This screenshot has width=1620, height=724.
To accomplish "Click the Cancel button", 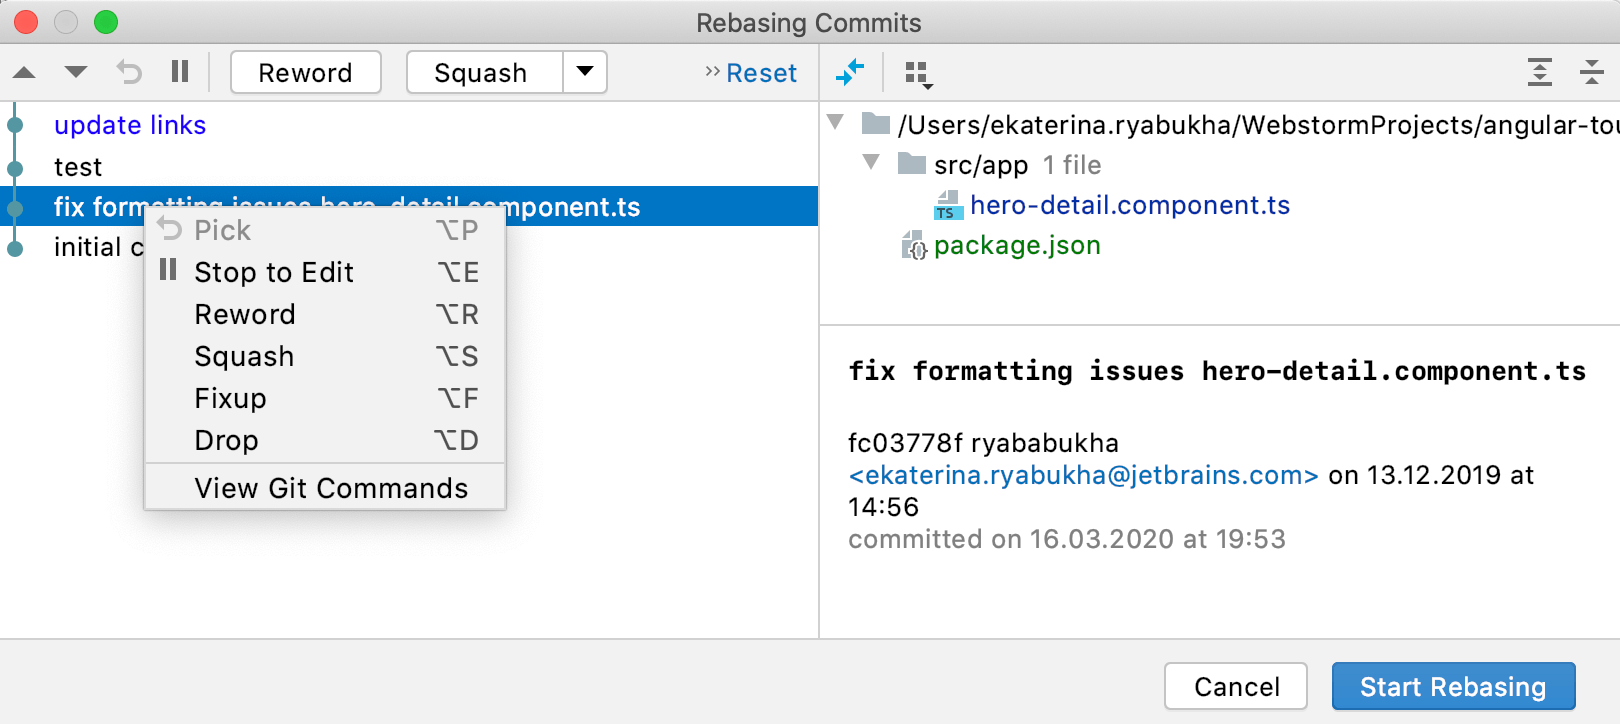I will click(x=1236, y=686).
